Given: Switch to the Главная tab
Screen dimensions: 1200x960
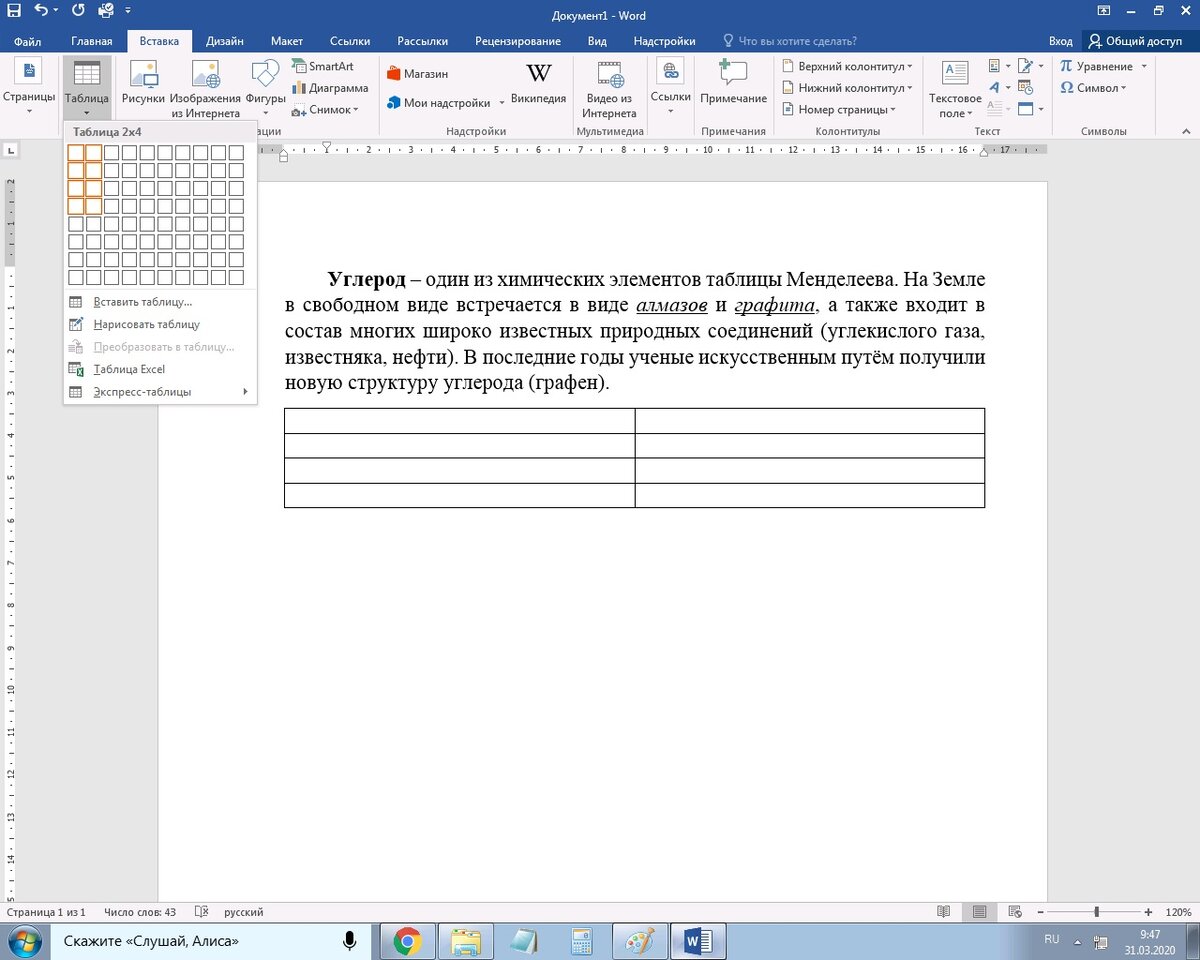Looking at the screenshot, I should pyautogui.click(x=92, y=41).
